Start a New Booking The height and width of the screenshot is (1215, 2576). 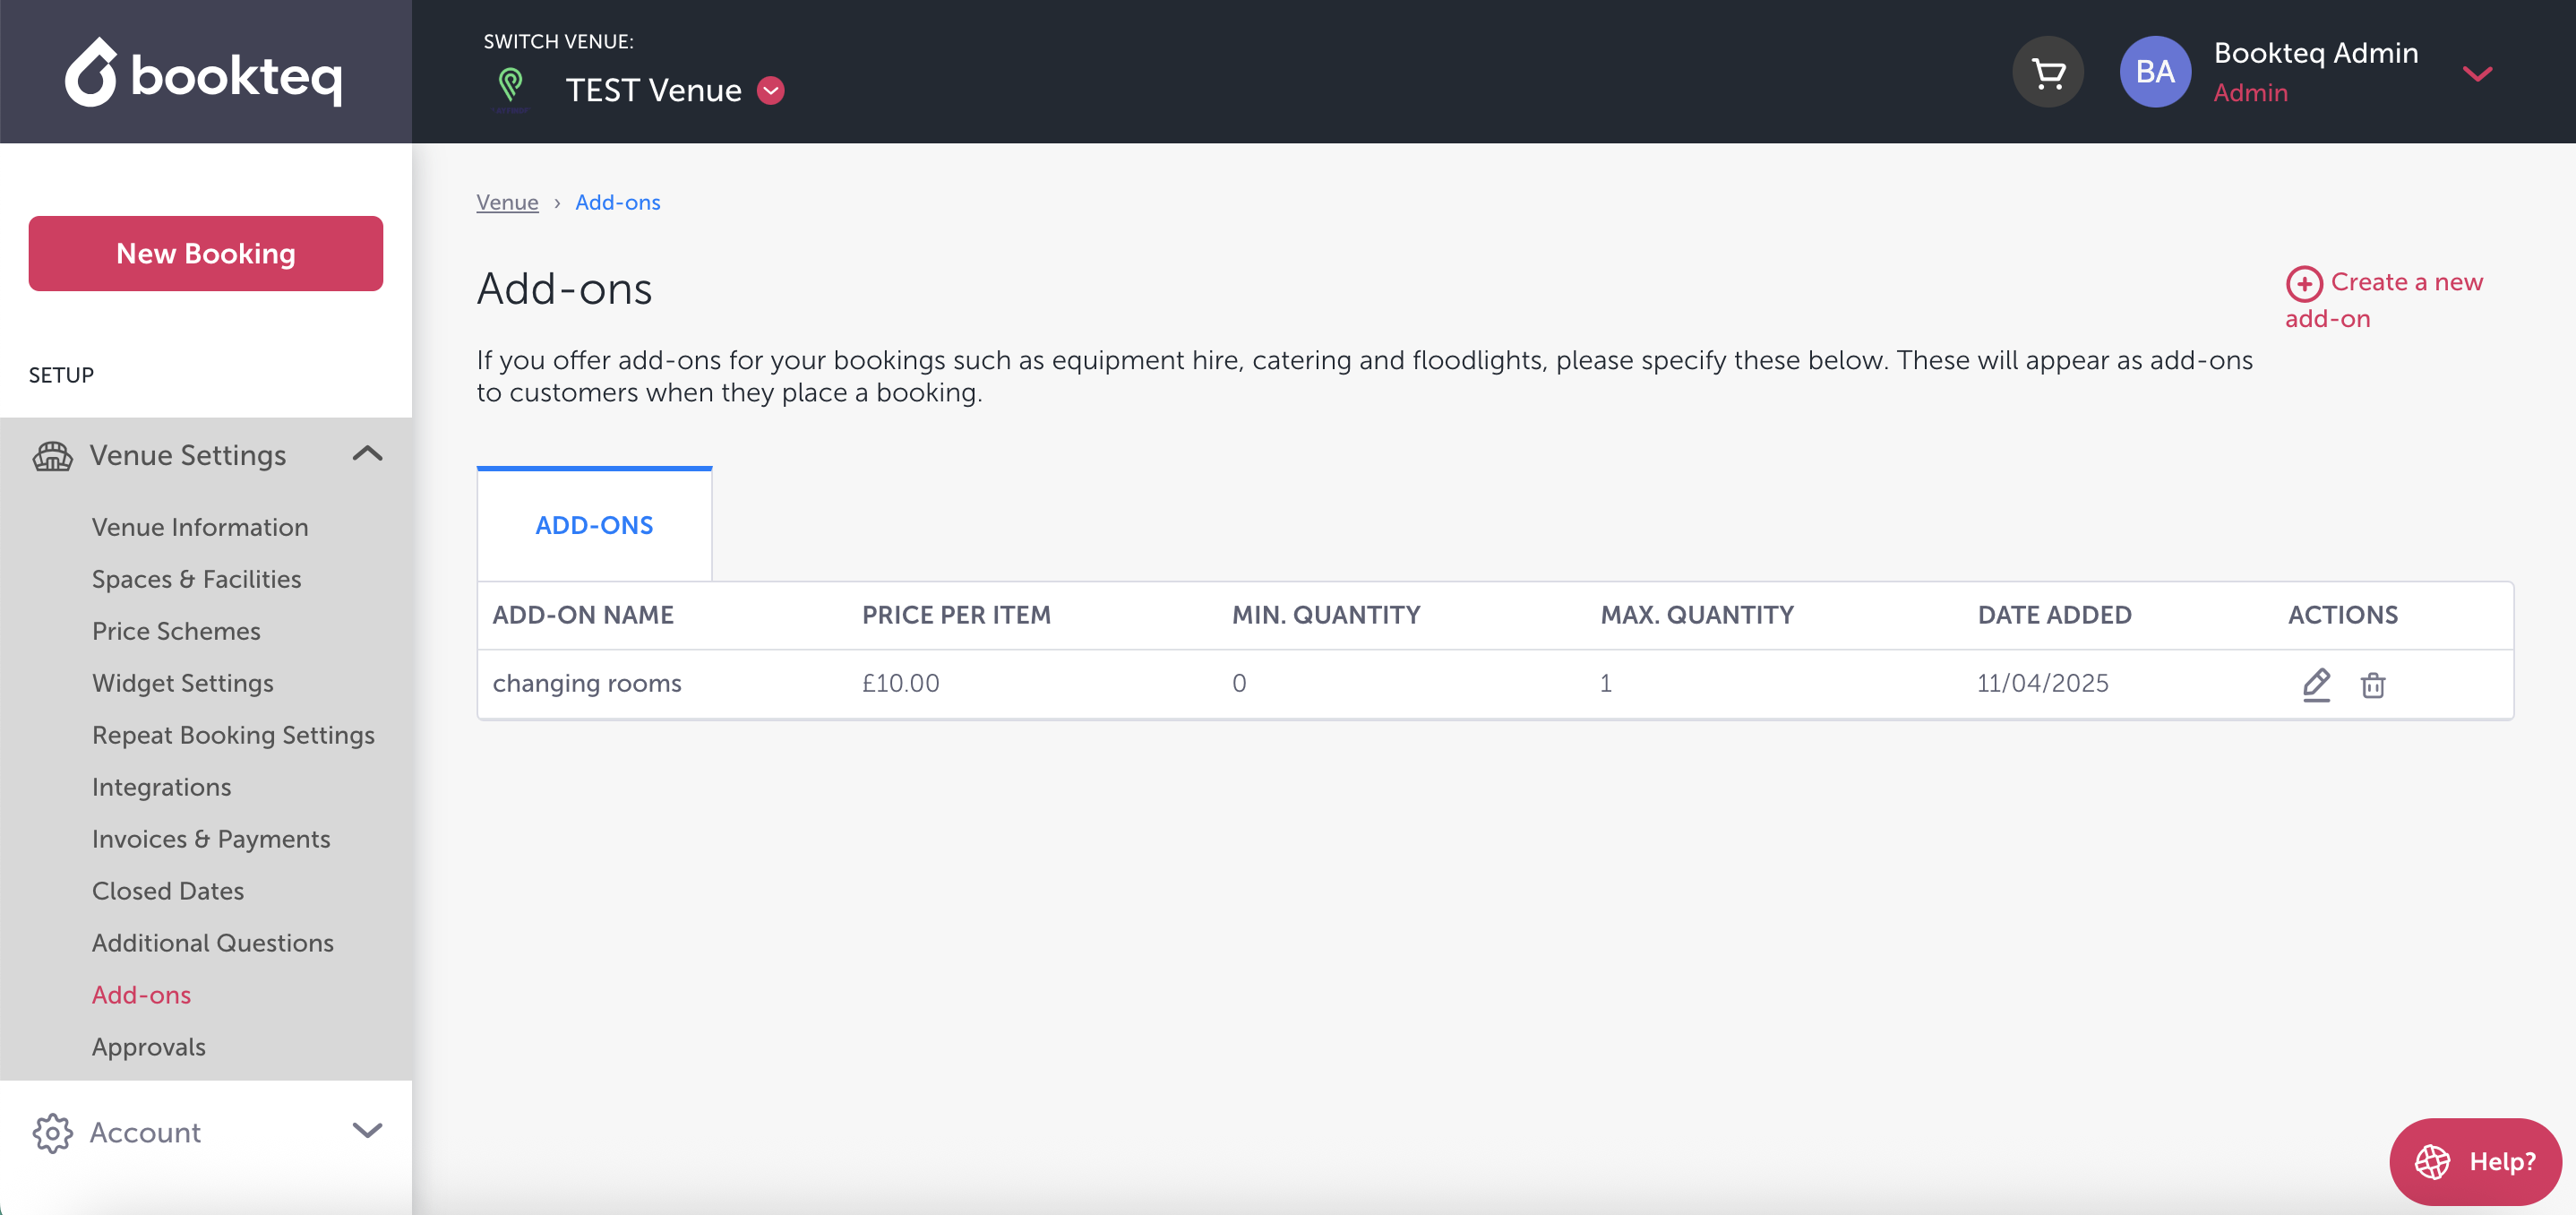[x=205, y=254]
